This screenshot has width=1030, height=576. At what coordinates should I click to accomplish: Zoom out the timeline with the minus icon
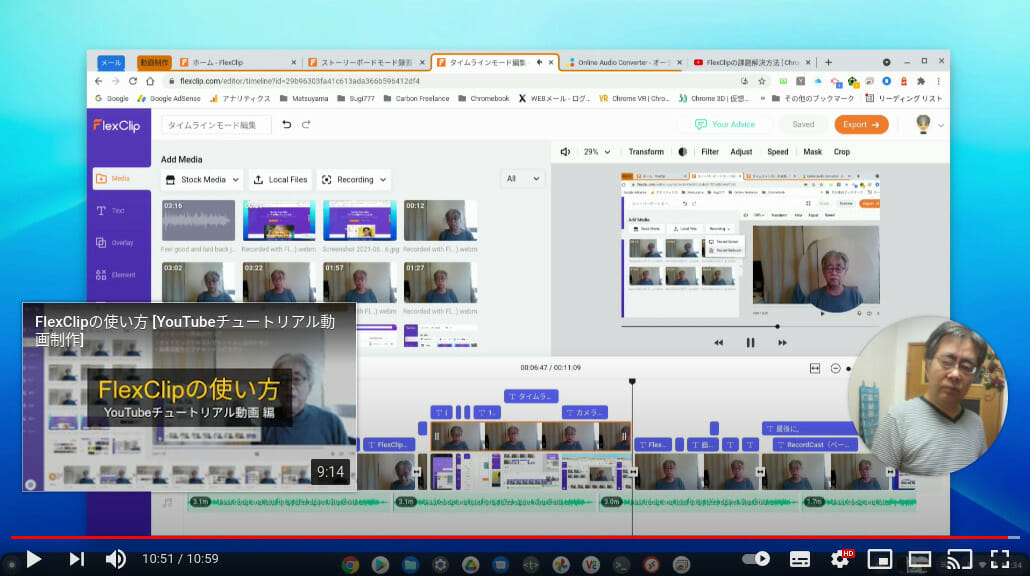(836, 368)
